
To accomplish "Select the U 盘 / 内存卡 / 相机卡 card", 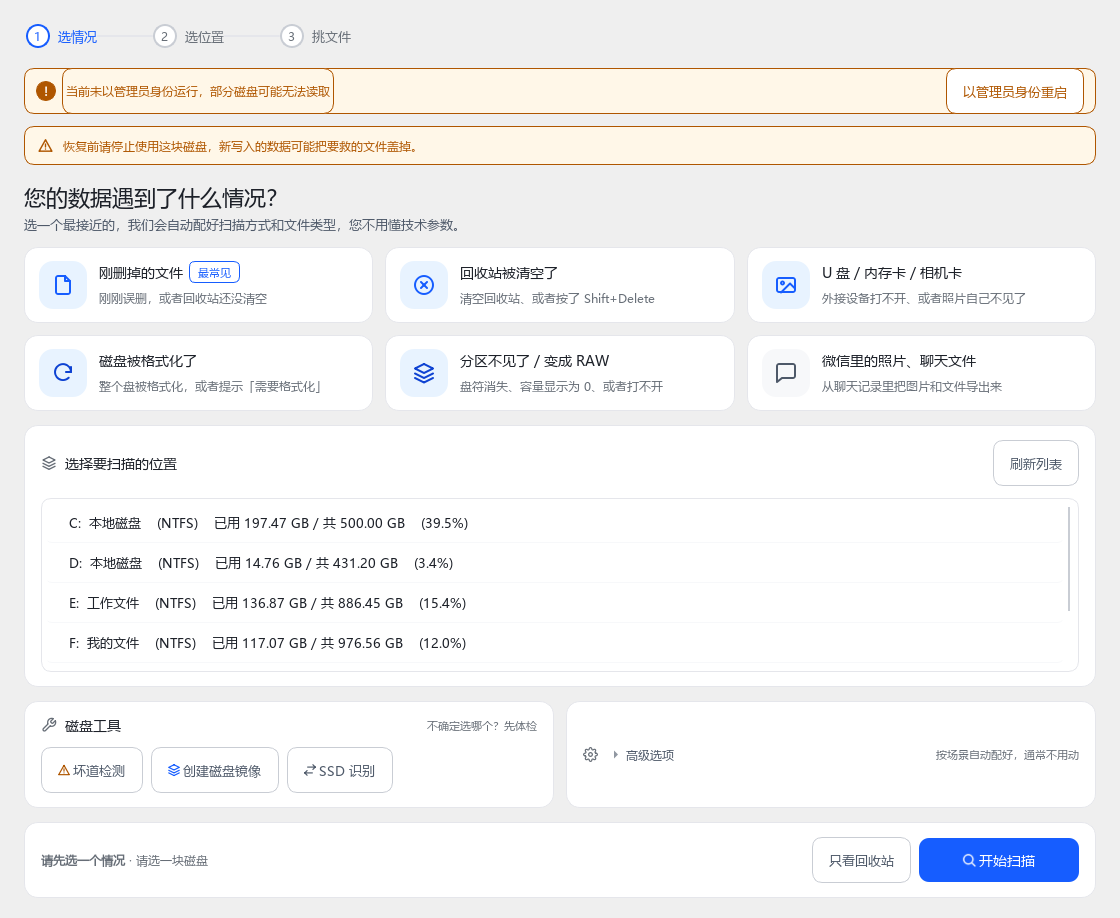I will pos(921,285).
